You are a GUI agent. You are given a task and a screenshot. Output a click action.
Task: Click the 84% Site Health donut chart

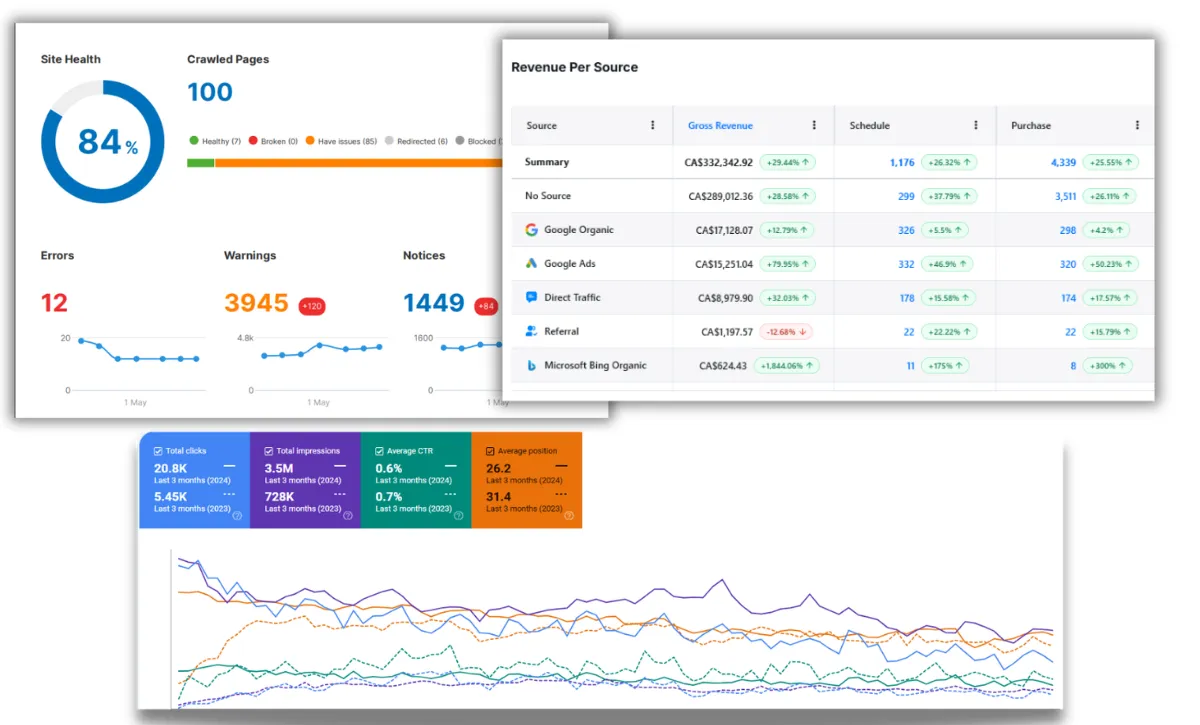(x=102, y=141)
